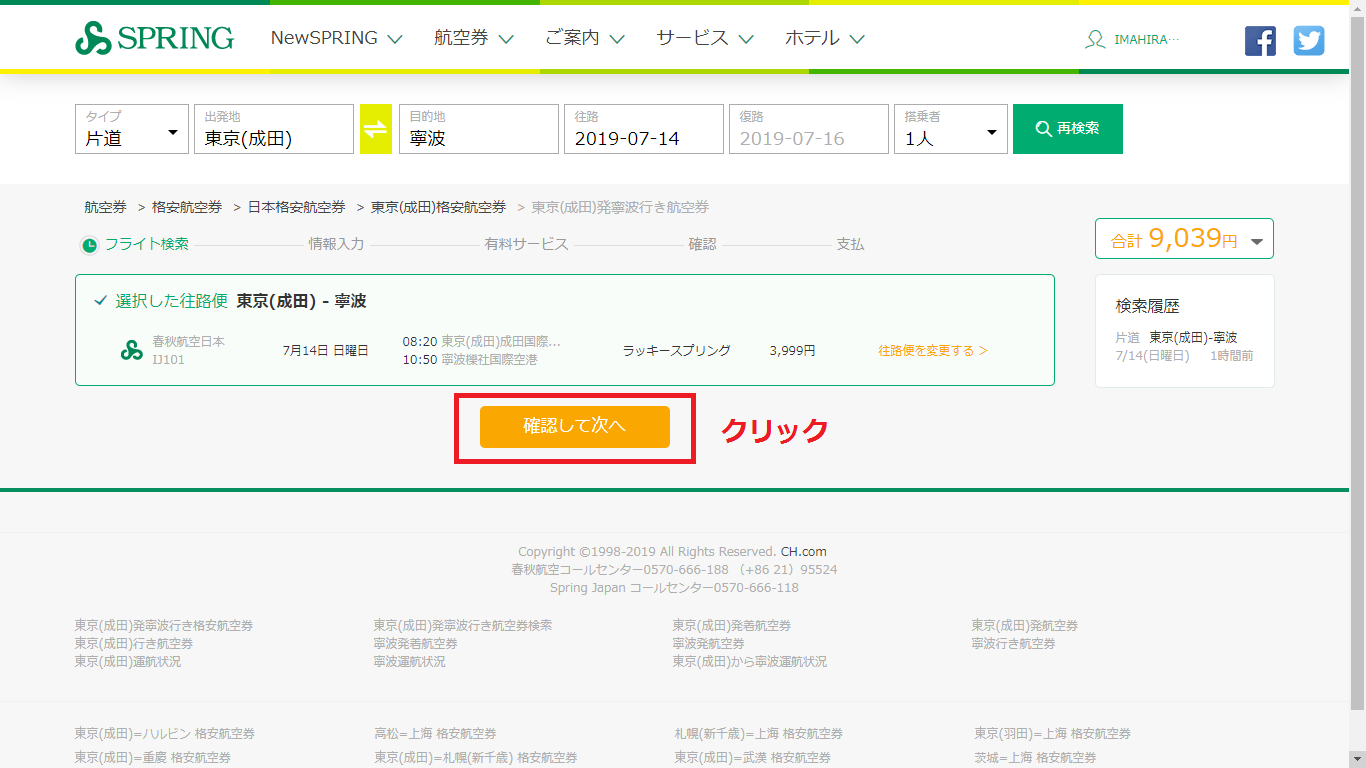Open the 東京(成田)-寧波 search history entry
This screenshot has height=768, width=1366.
[x=1192, y=338]
